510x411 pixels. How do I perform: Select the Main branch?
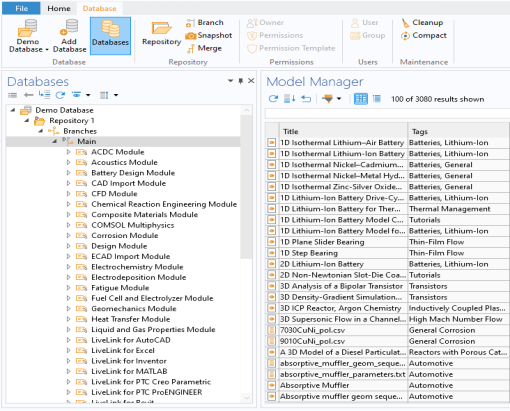(x=87, y=141)
